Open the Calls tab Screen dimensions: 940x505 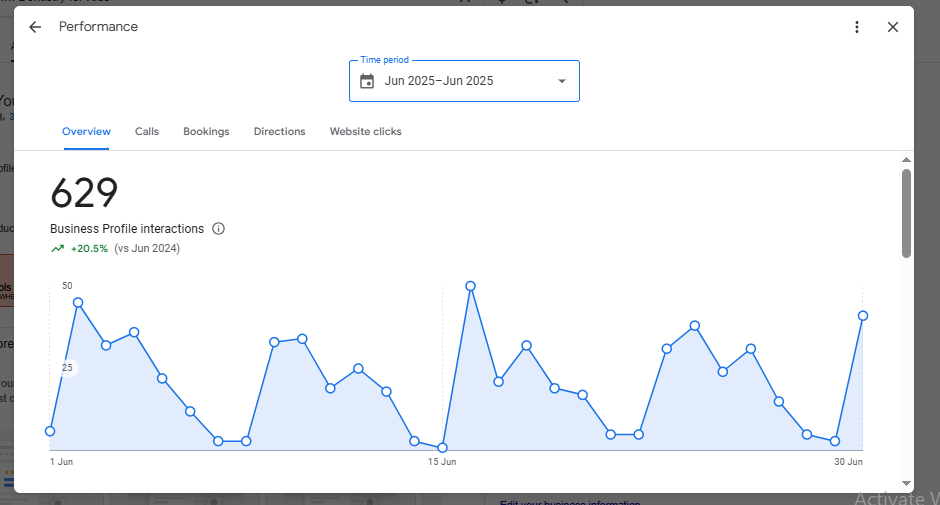[x=147, y=132]
